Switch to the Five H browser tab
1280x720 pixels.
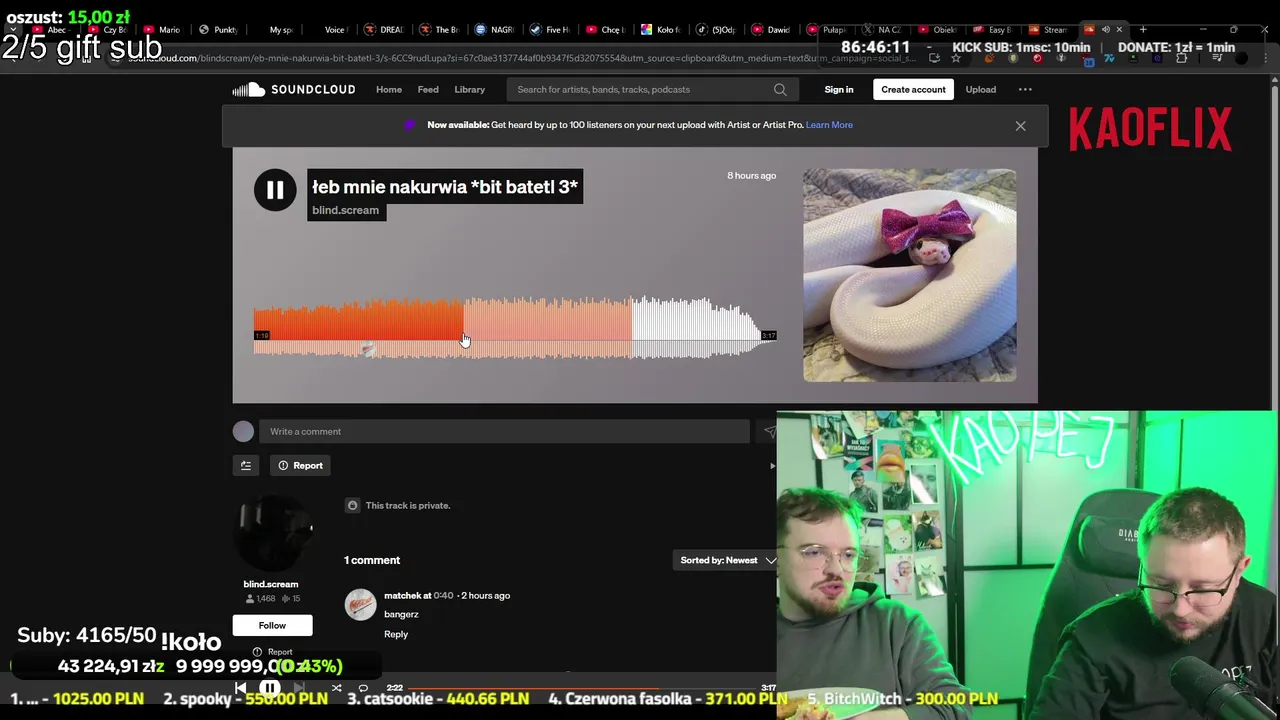point(552,30)
